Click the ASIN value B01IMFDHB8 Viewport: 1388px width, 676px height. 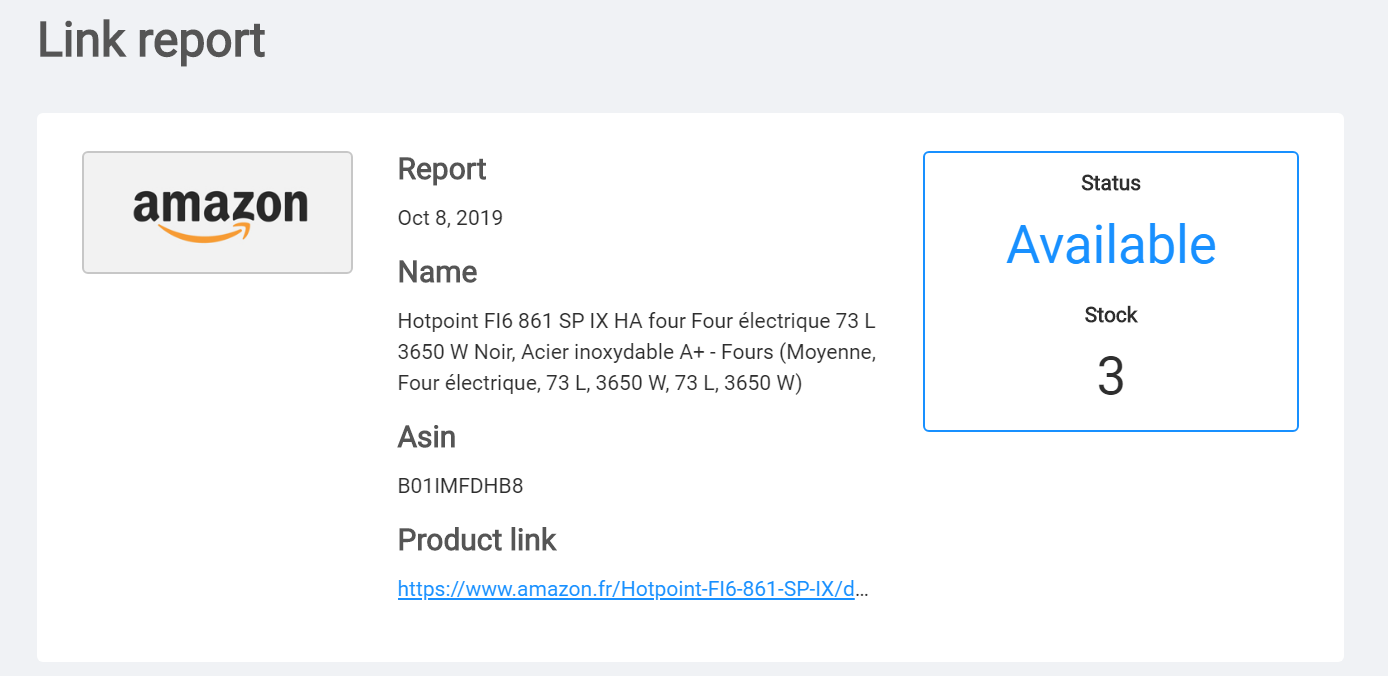(460, 486)
